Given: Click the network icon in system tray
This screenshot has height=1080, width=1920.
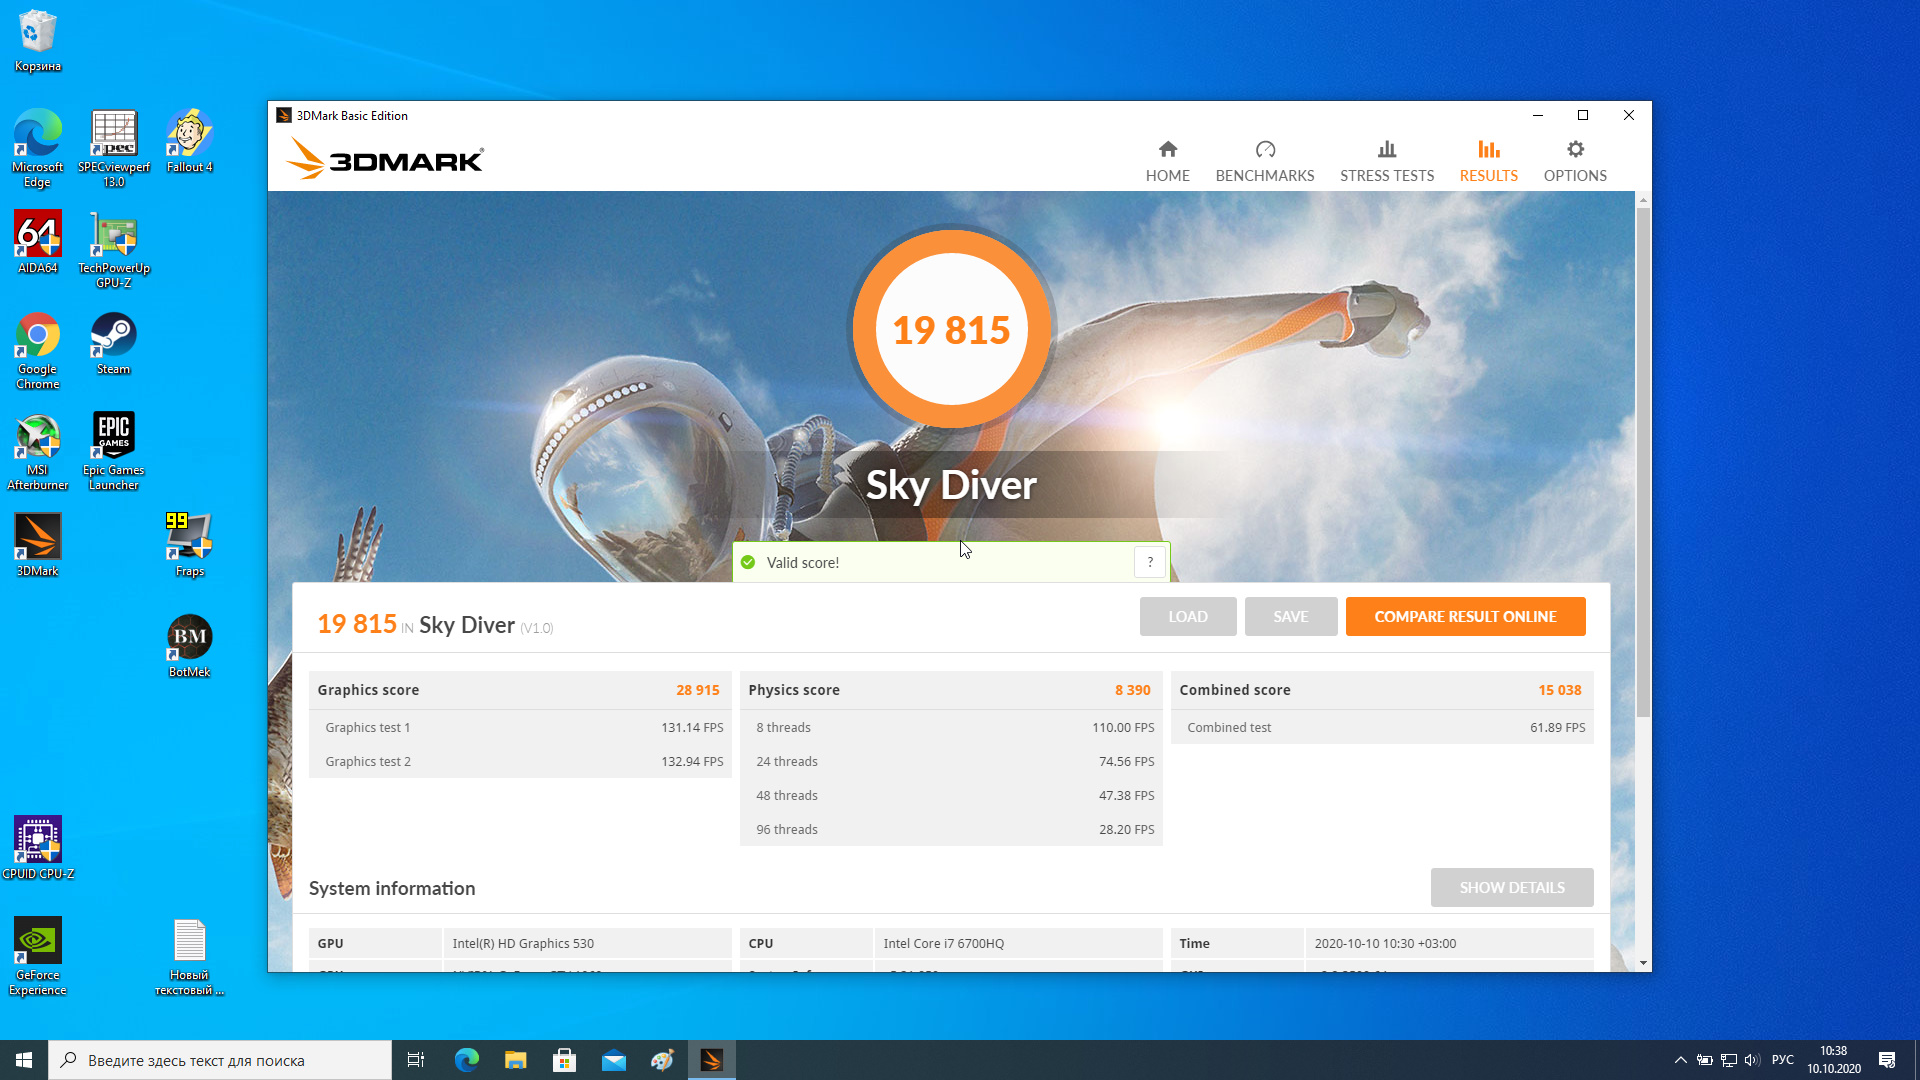Looking at the screenshot, I should tap(1729, 1060).
